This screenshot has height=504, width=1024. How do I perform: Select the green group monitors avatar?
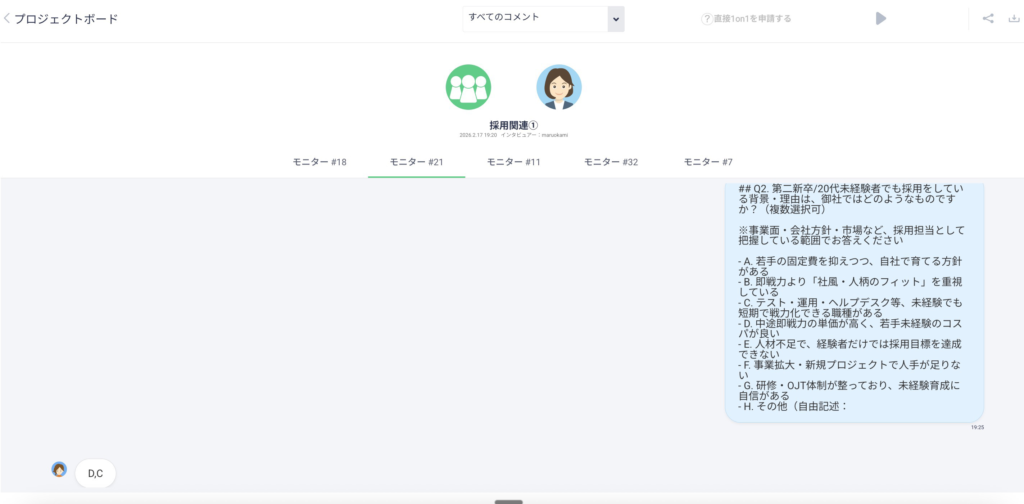coord(468,87)
